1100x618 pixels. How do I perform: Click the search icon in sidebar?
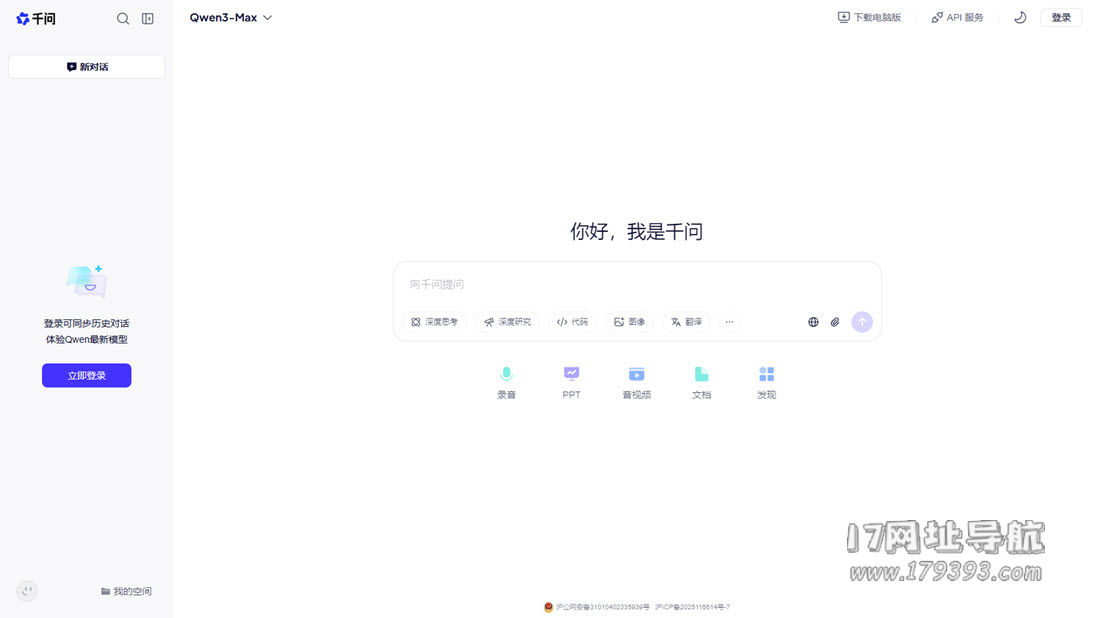[123, 18]
